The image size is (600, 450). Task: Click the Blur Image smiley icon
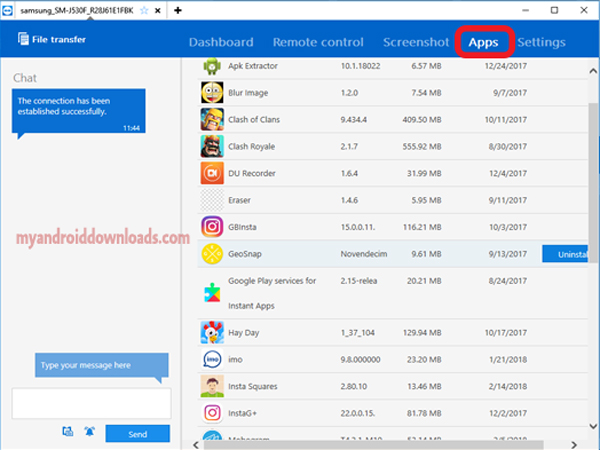212,93
